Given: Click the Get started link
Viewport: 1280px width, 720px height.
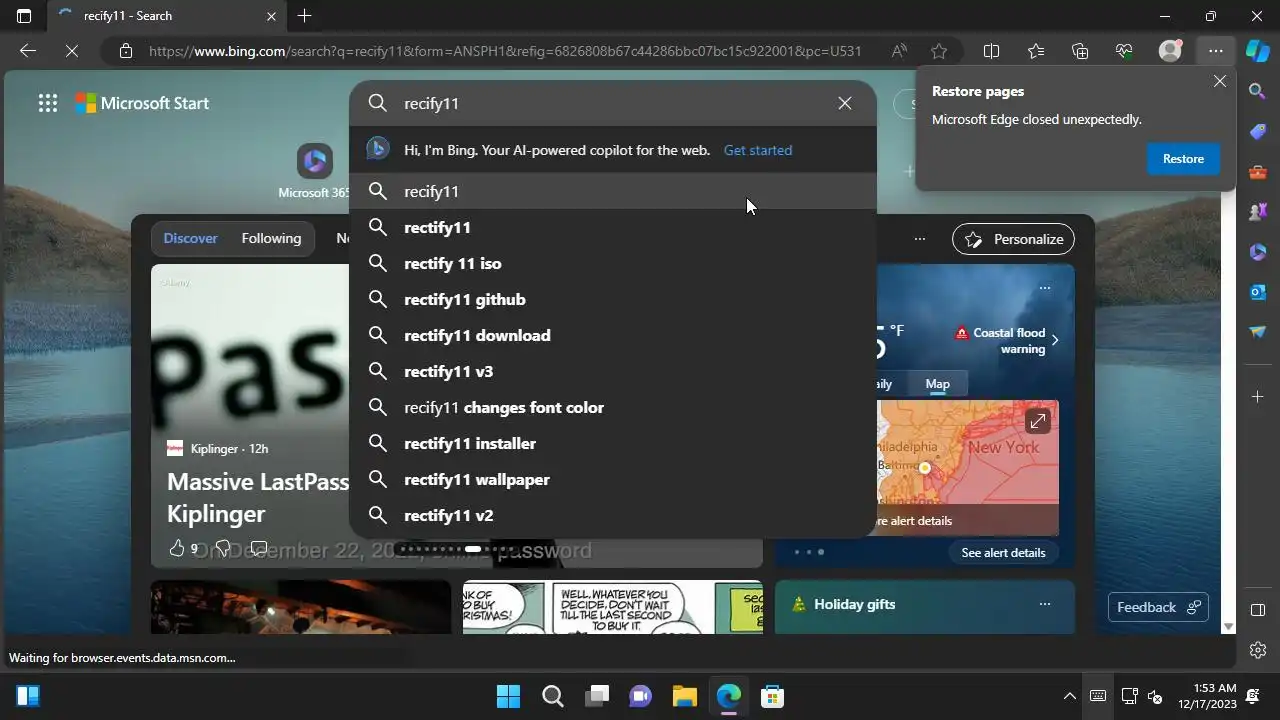Looking at the screenshot, I should click(758, 150).
